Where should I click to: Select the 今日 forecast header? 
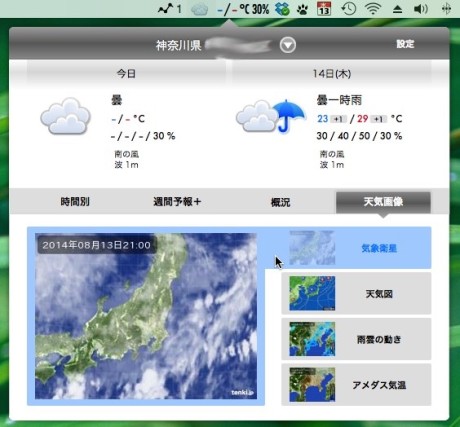[x=126, y=73]
